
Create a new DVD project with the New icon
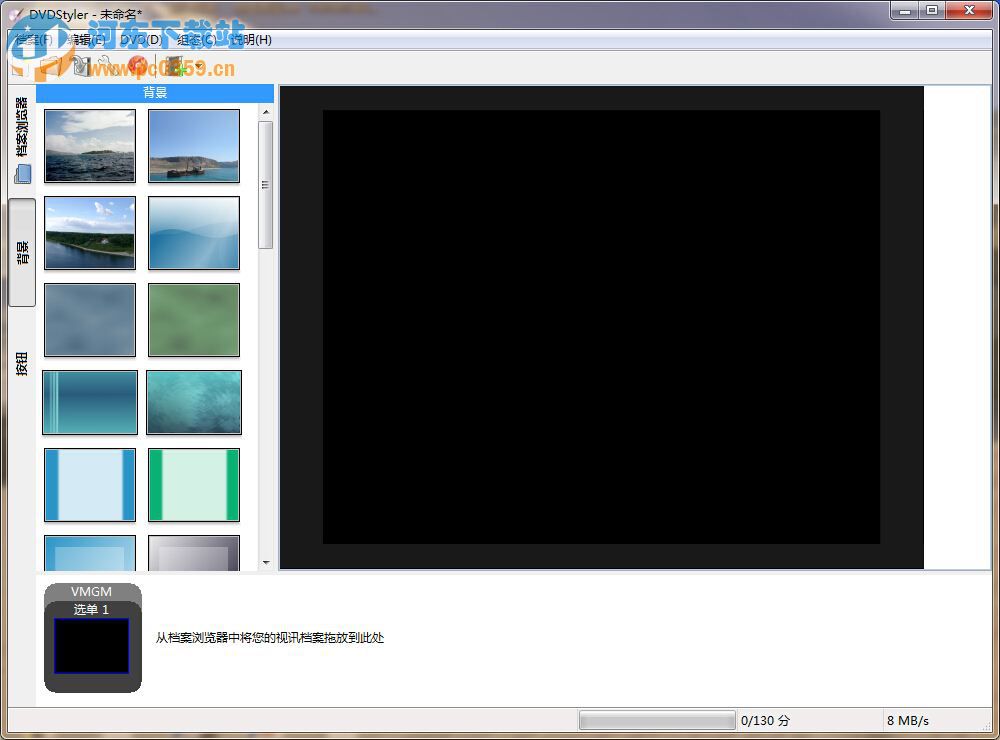tap(17, 65)
